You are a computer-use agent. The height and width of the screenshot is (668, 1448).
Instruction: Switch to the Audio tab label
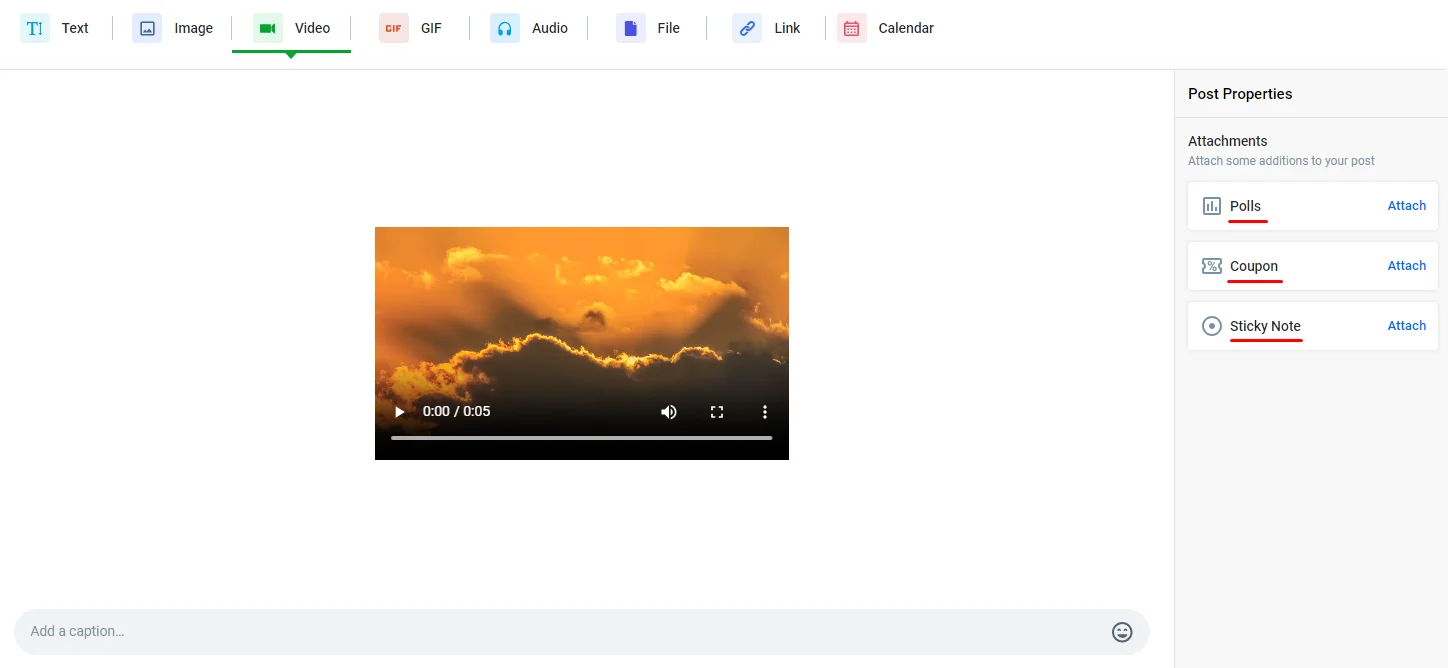[550, 28]
